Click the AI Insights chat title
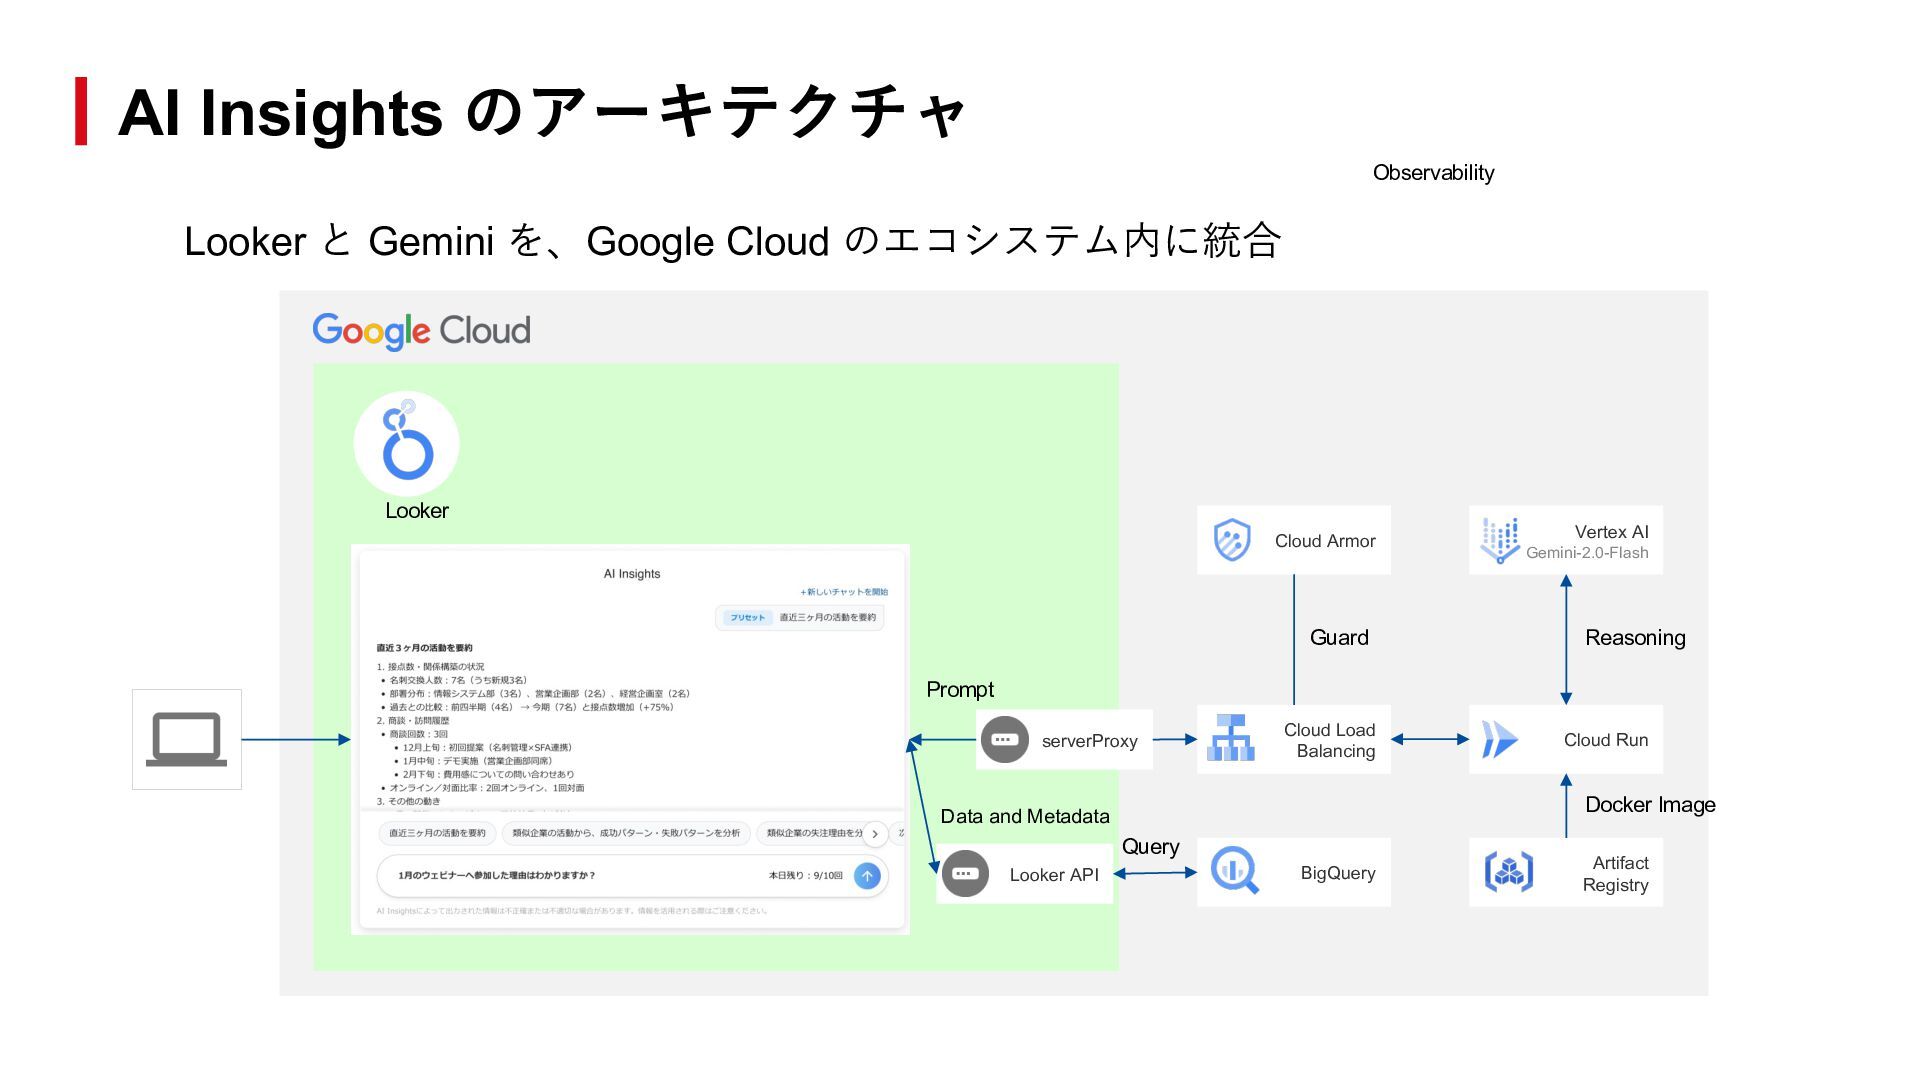 [632, 574]
